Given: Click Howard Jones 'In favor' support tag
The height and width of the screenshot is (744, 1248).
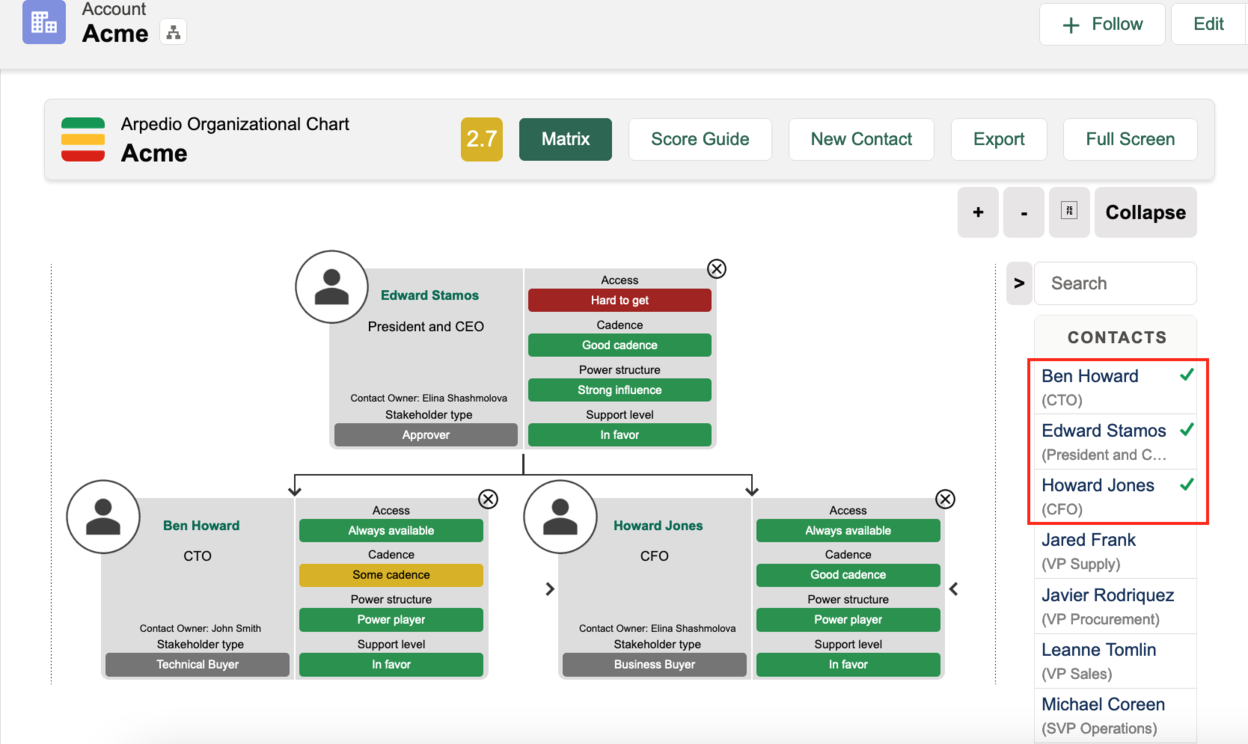Looking at the screenshot, I should coord(848,664).
